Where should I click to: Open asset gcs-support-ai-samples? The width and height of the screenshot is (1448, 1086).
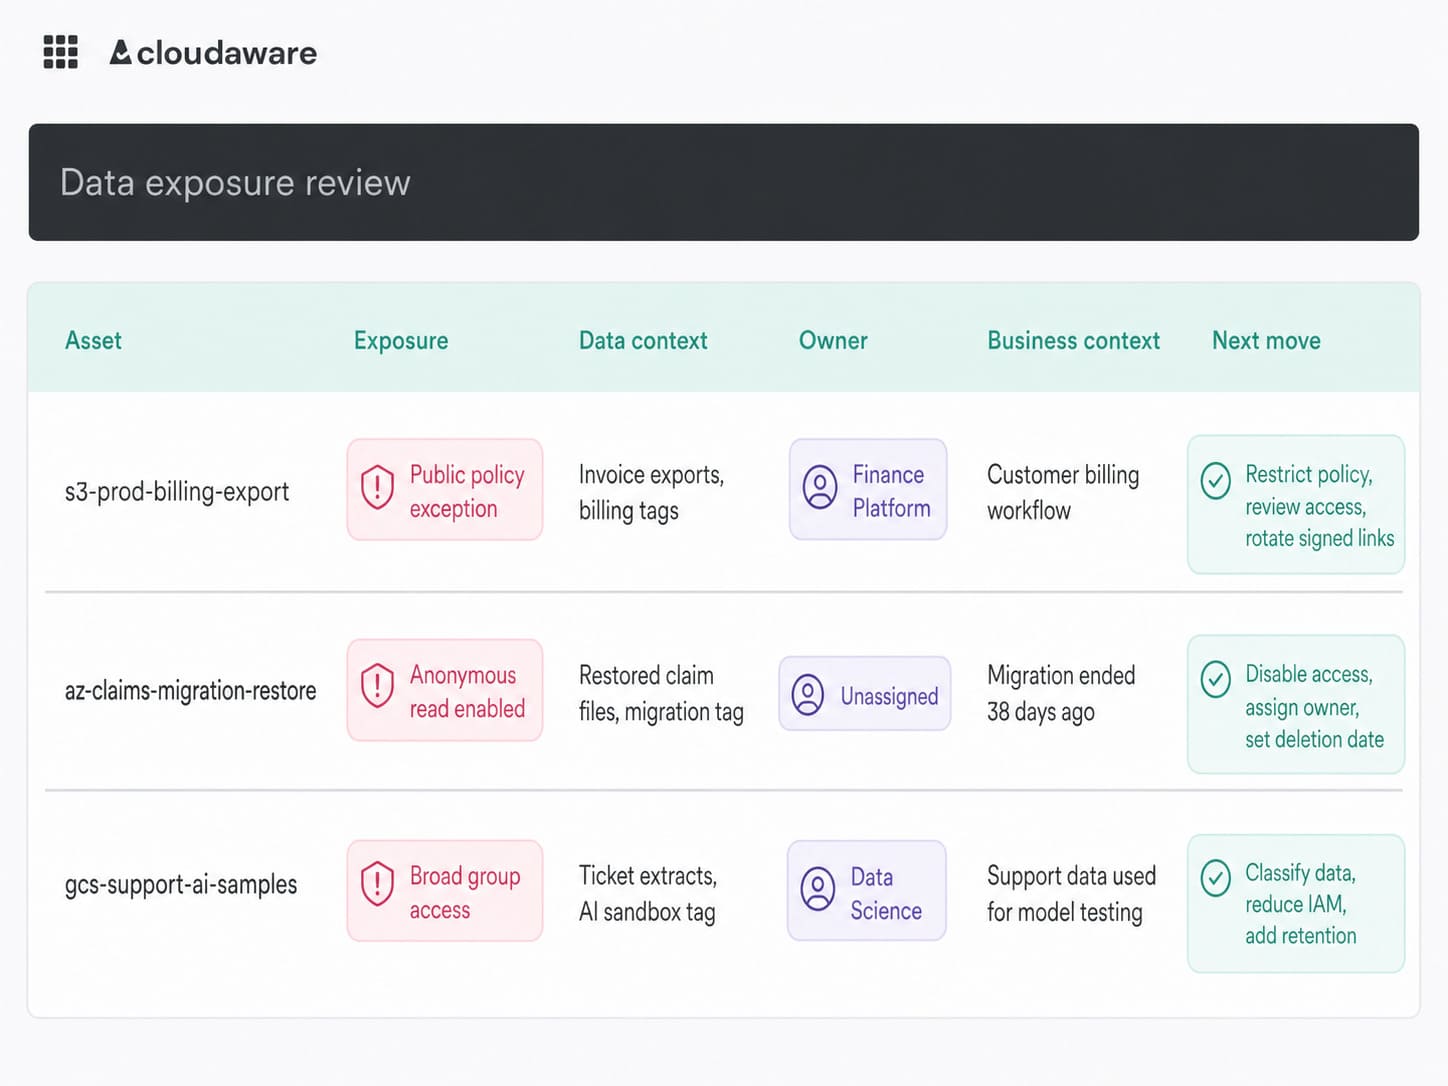(181, 885)
